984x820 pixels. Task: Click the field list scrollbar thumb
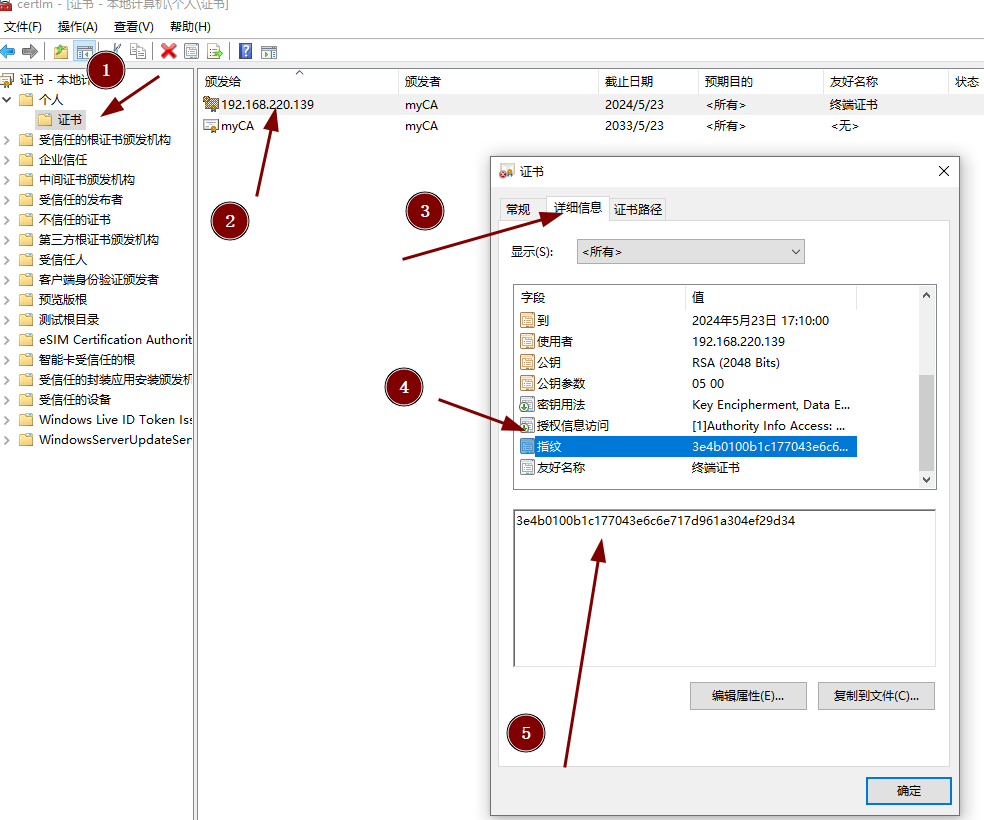point(926,422)
